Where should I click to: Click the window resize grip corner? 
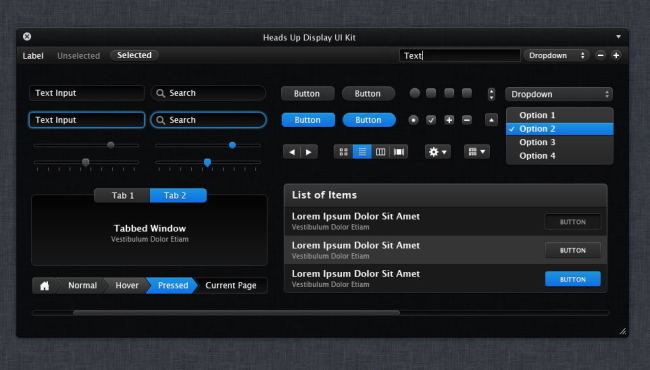tap(623, 331)
